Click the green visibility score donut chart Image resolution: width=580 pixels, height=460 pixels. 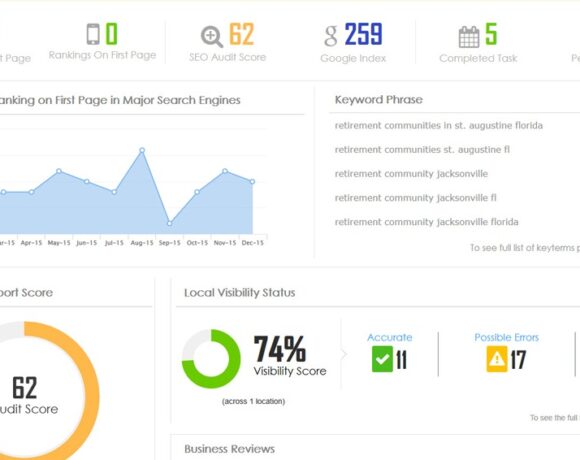tap(211, 359)
